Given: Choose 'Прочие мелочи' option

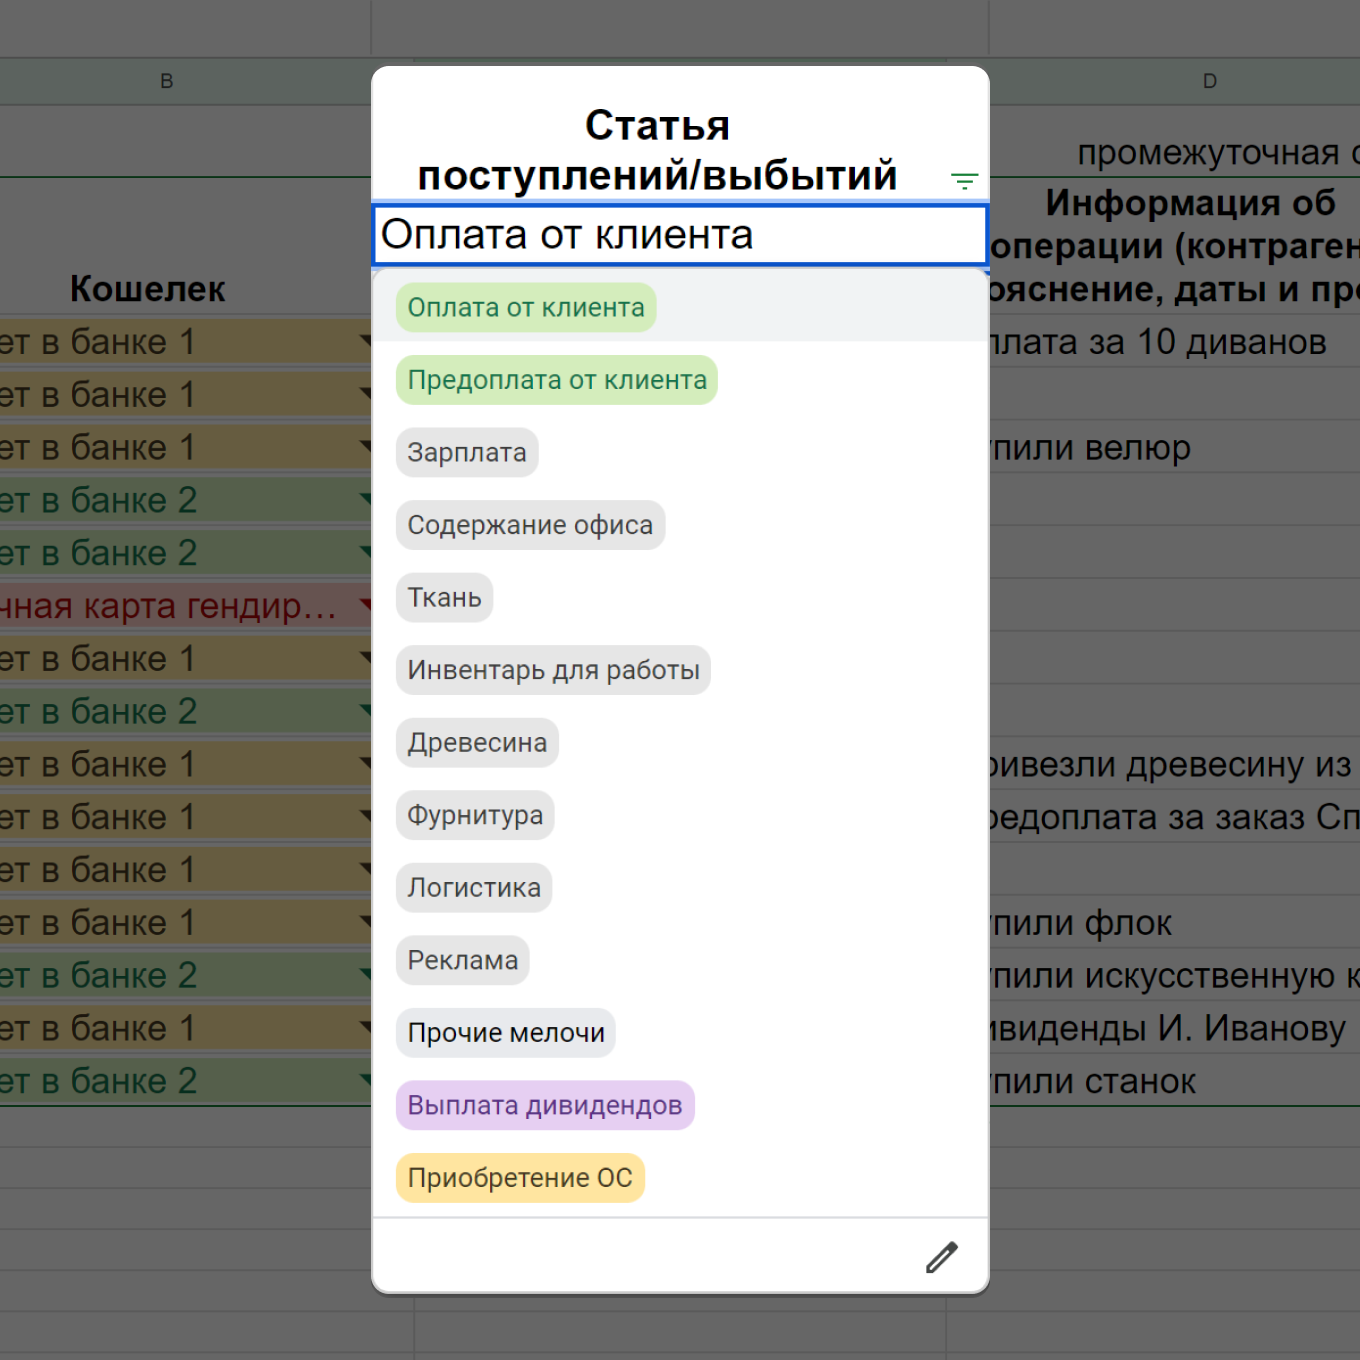Looking at the screenshot, I should tap(506, 1032).
